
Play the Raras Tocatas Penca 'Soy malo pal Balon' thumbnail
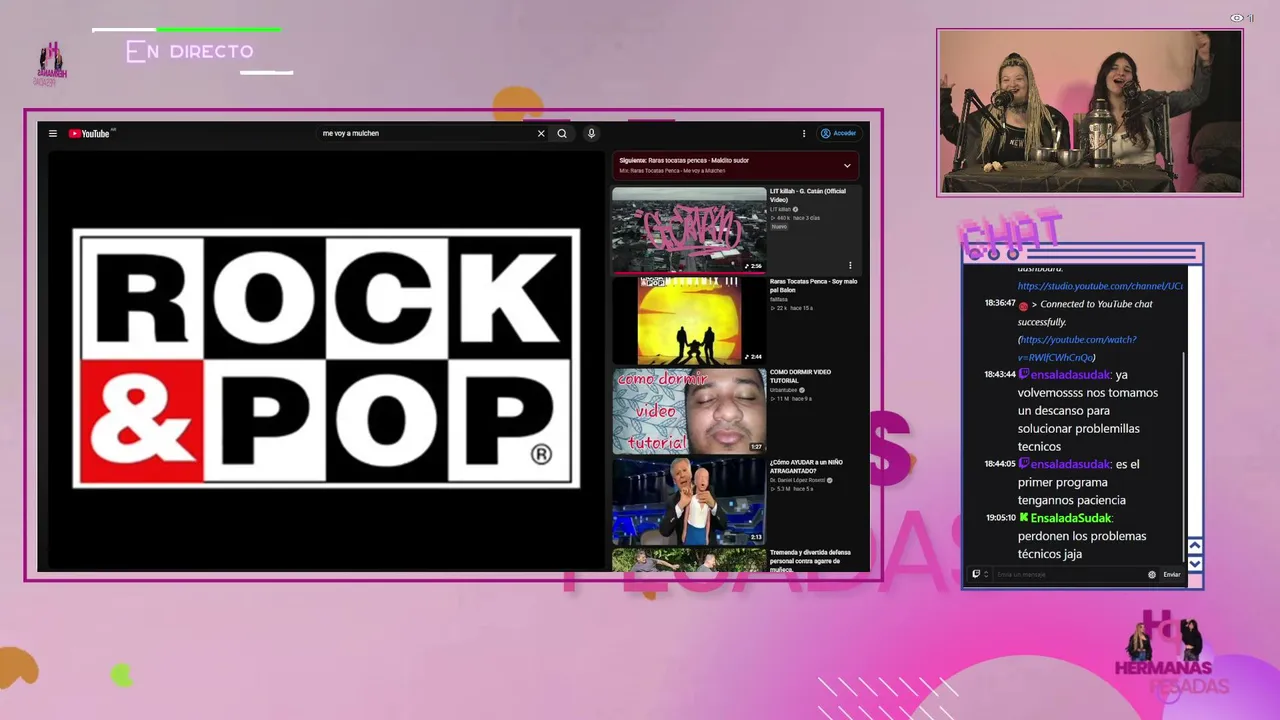coord(689,320)
